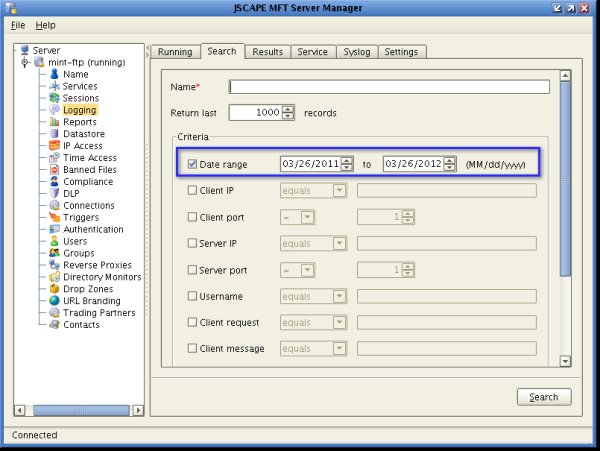Check the Client message checkbox
Viewport: 600px width, 451px height.
[192, 348]
